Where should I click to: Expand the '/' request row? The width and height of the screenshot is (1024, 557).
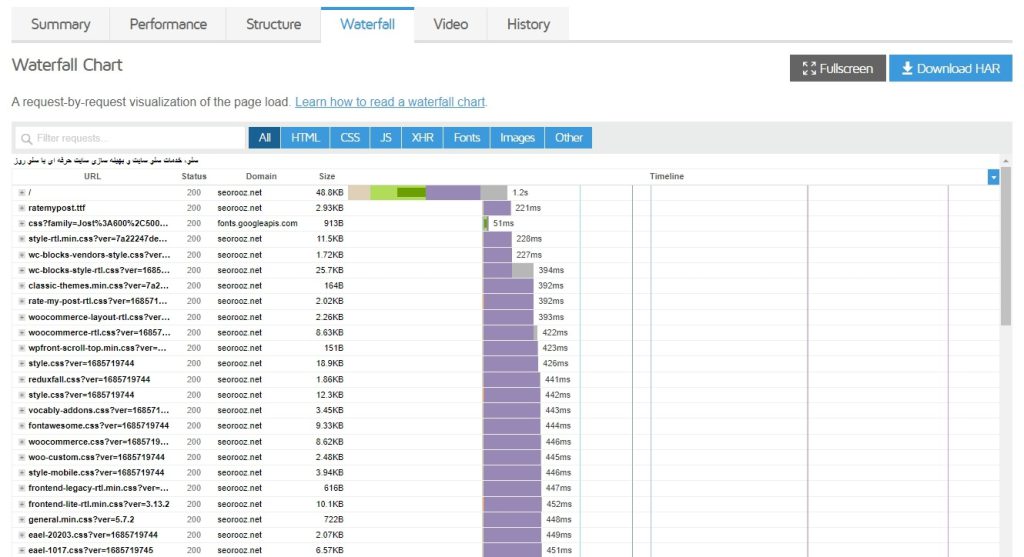(22, 193)
